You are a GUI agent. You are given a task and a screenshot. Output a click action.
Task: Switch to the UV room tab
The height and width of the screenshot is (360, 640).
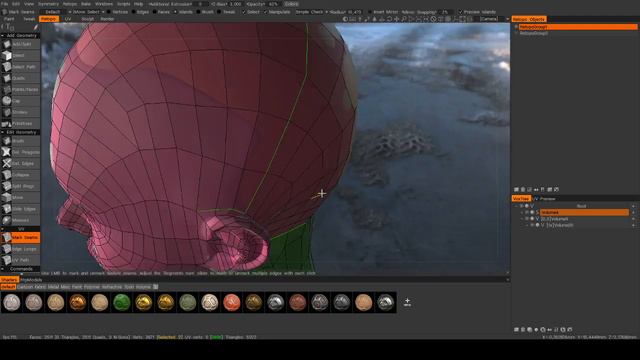coord(68,19)
